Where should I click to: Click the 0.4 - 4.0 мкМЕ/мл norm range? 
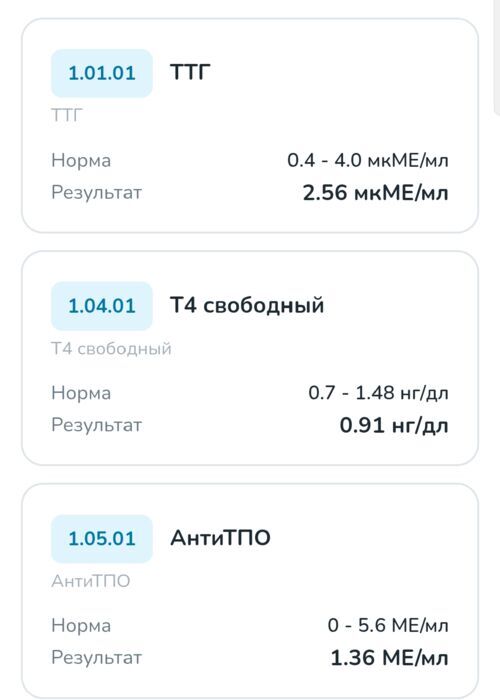click(368, 160)
